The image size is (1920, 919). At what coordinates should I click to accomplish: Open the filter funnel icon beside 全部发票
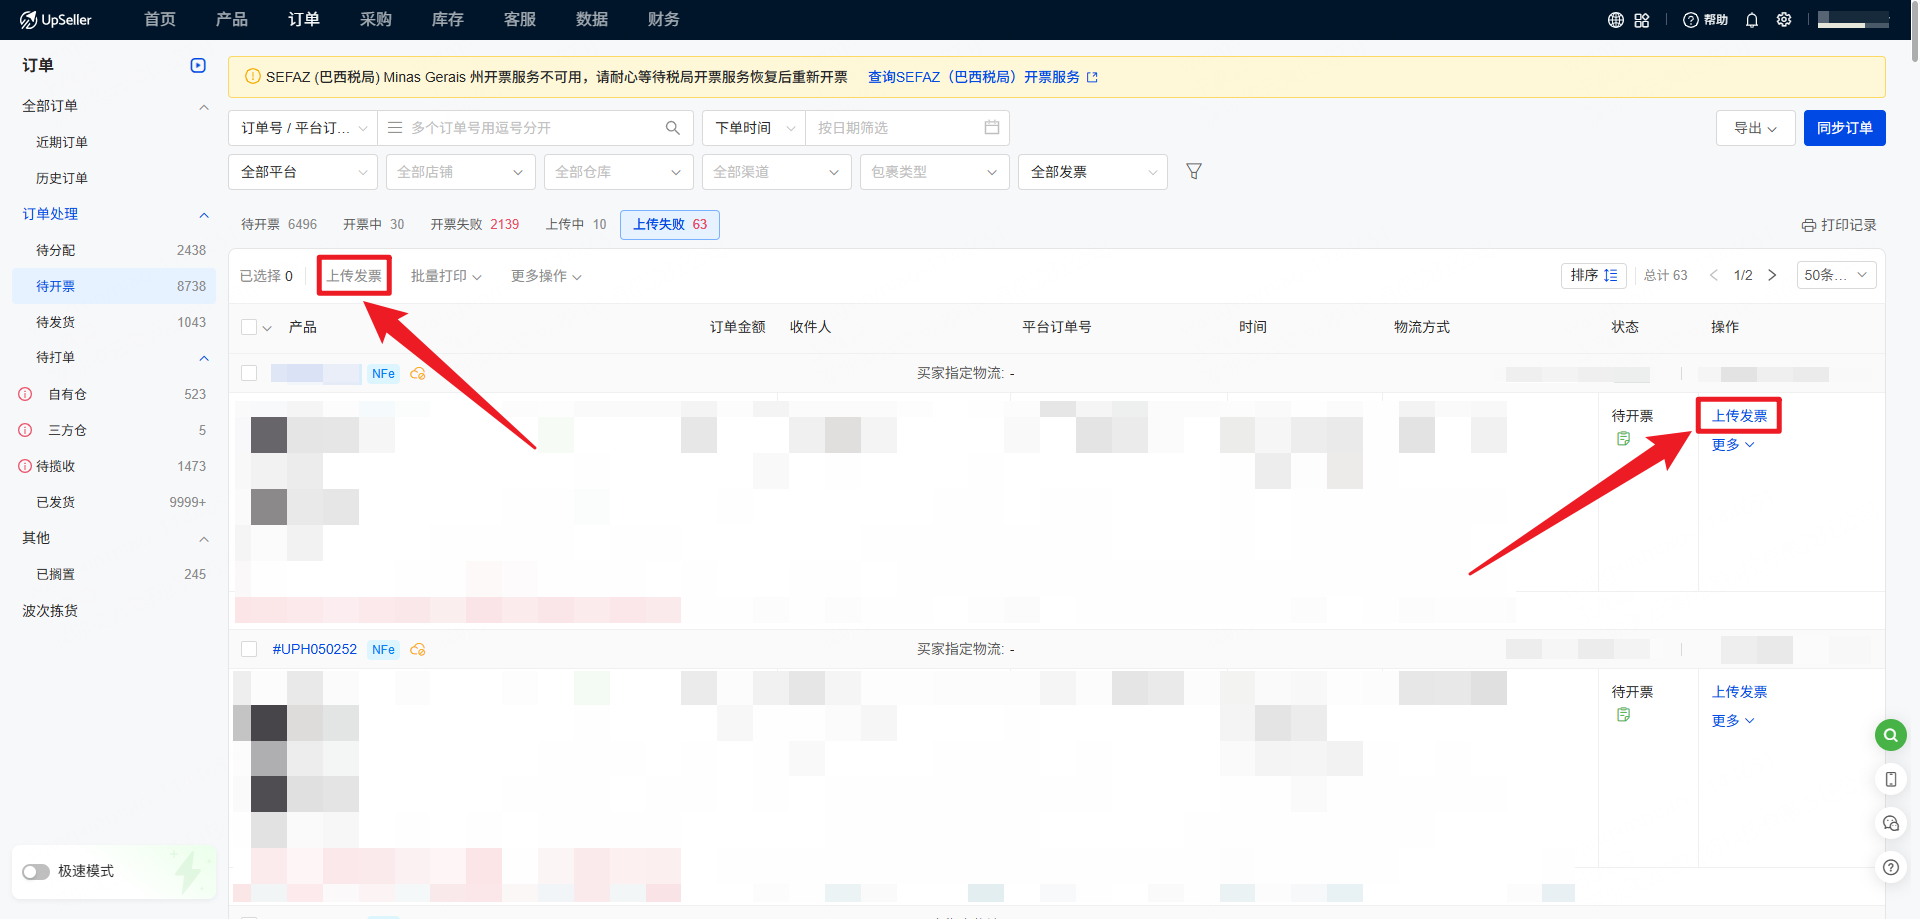(1194, 171)
